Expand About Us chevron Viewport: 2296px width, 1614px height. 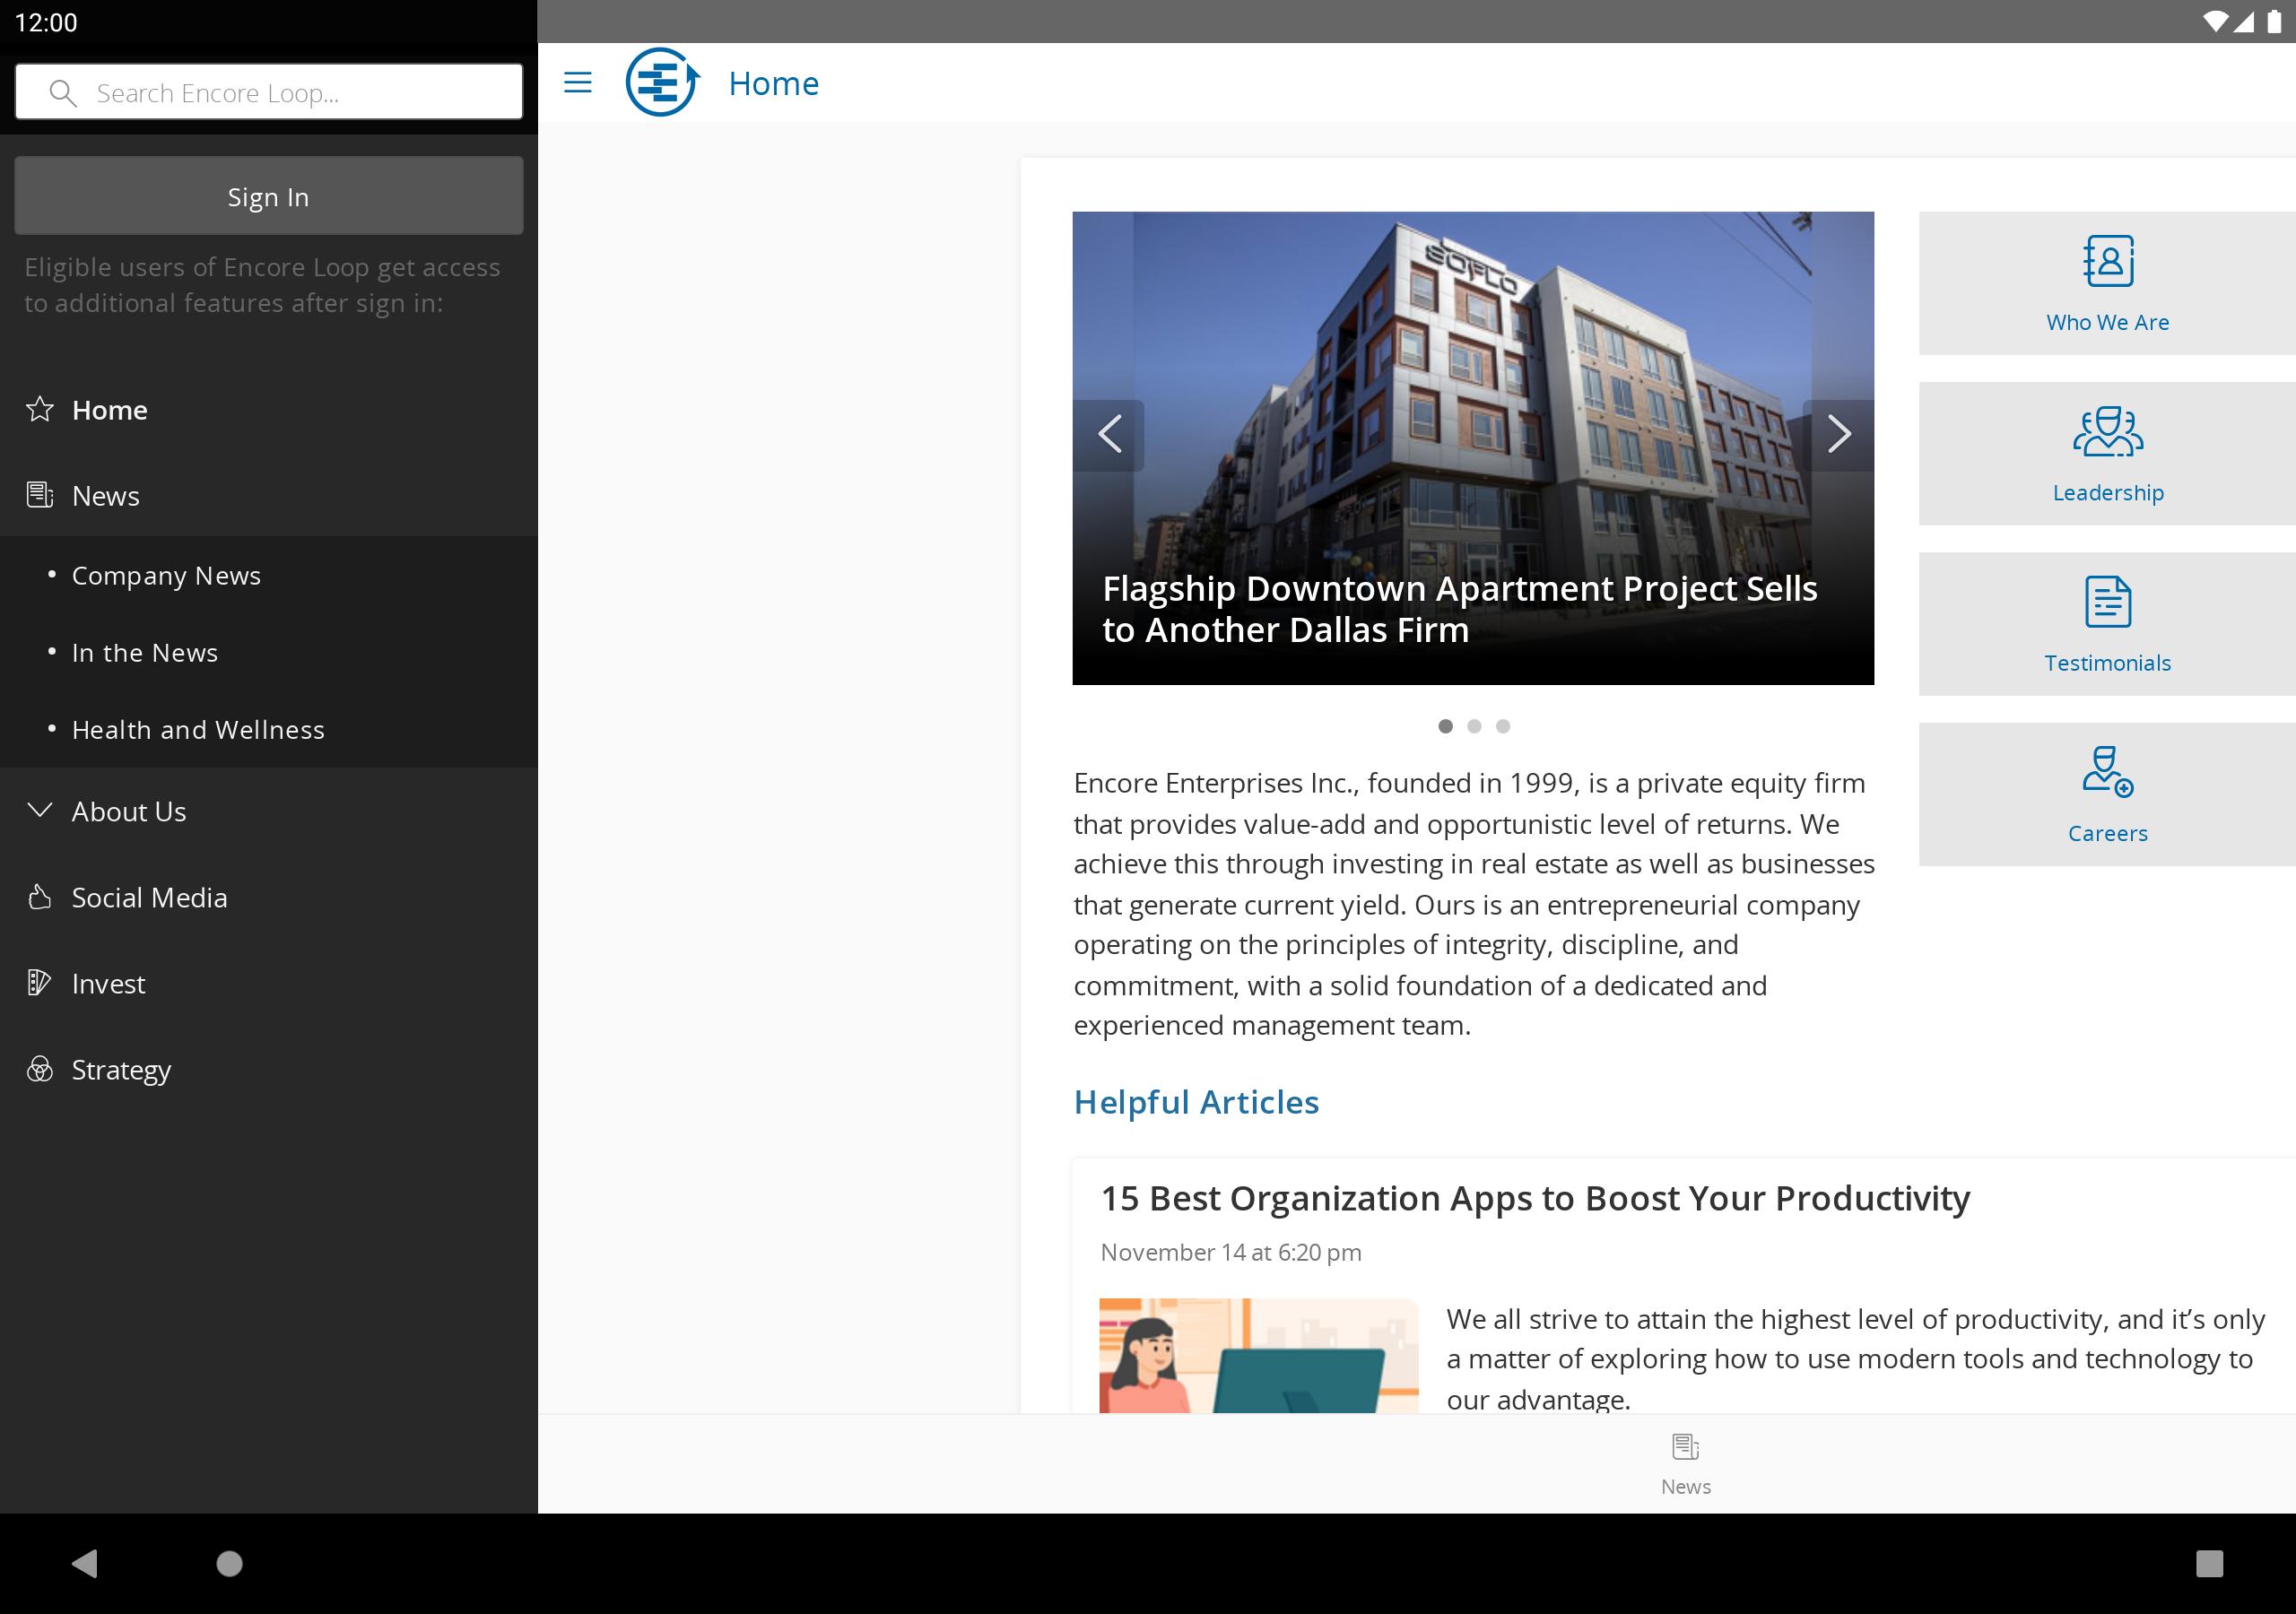(x=40, y=810)
